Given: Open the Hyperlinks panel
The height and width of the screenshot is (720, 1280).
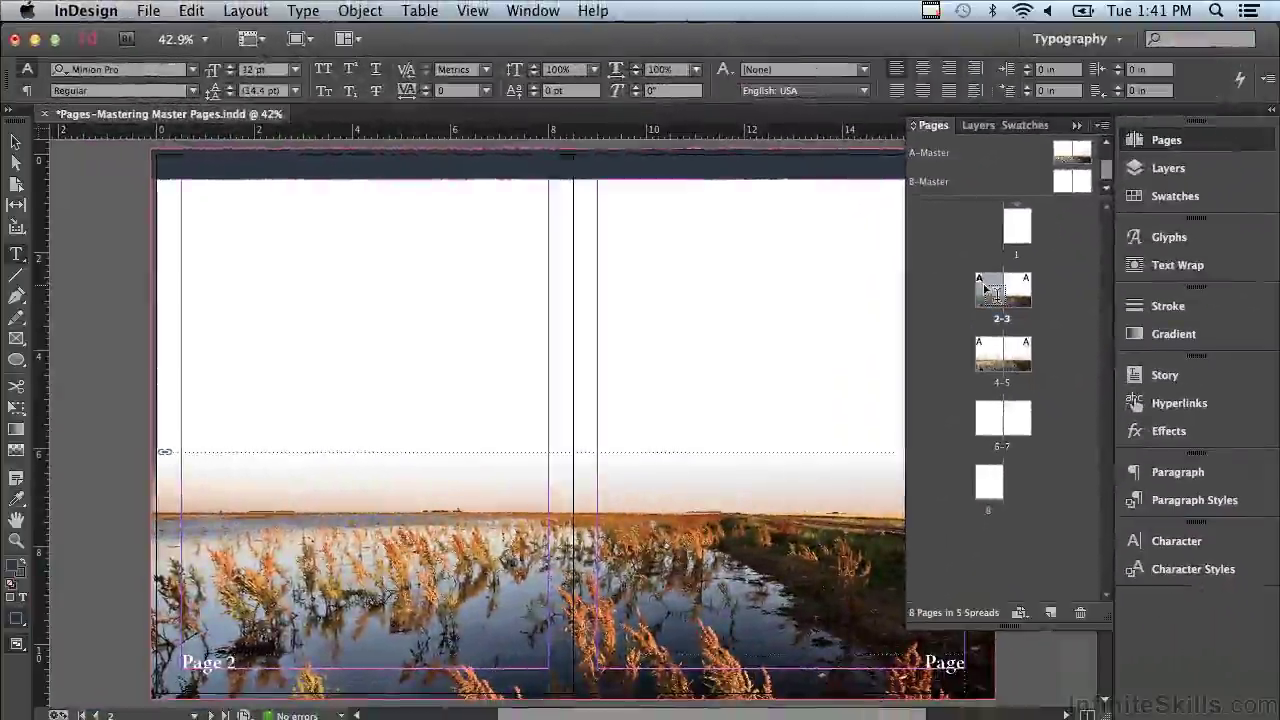Looking at the screenshot, I should pos(1179,403).
